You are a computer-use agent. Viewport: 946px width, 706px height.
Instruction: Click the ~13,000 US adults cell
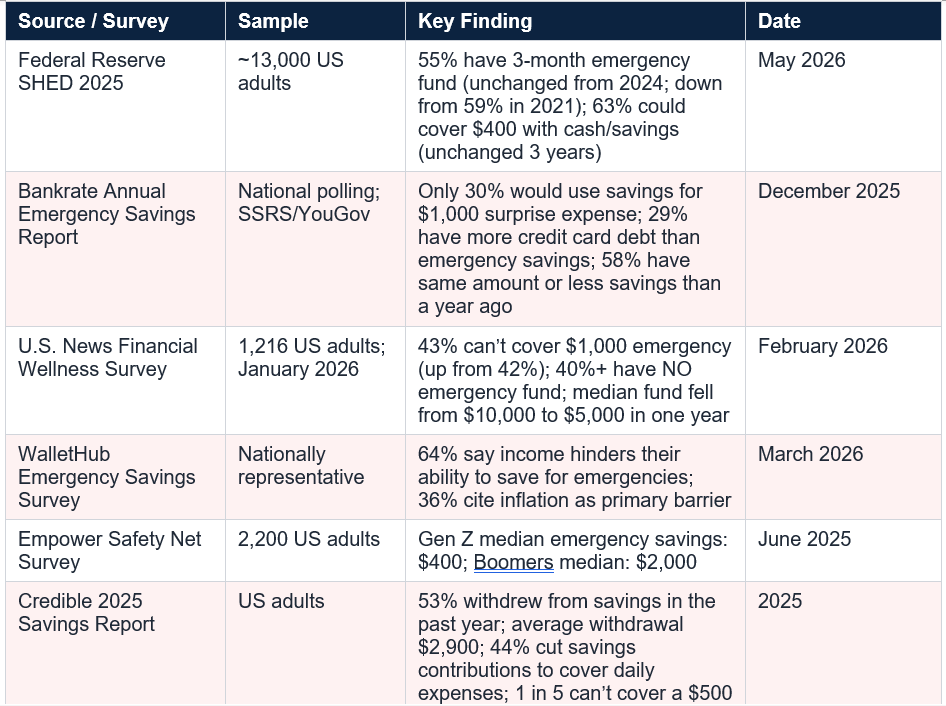[316, 106]
